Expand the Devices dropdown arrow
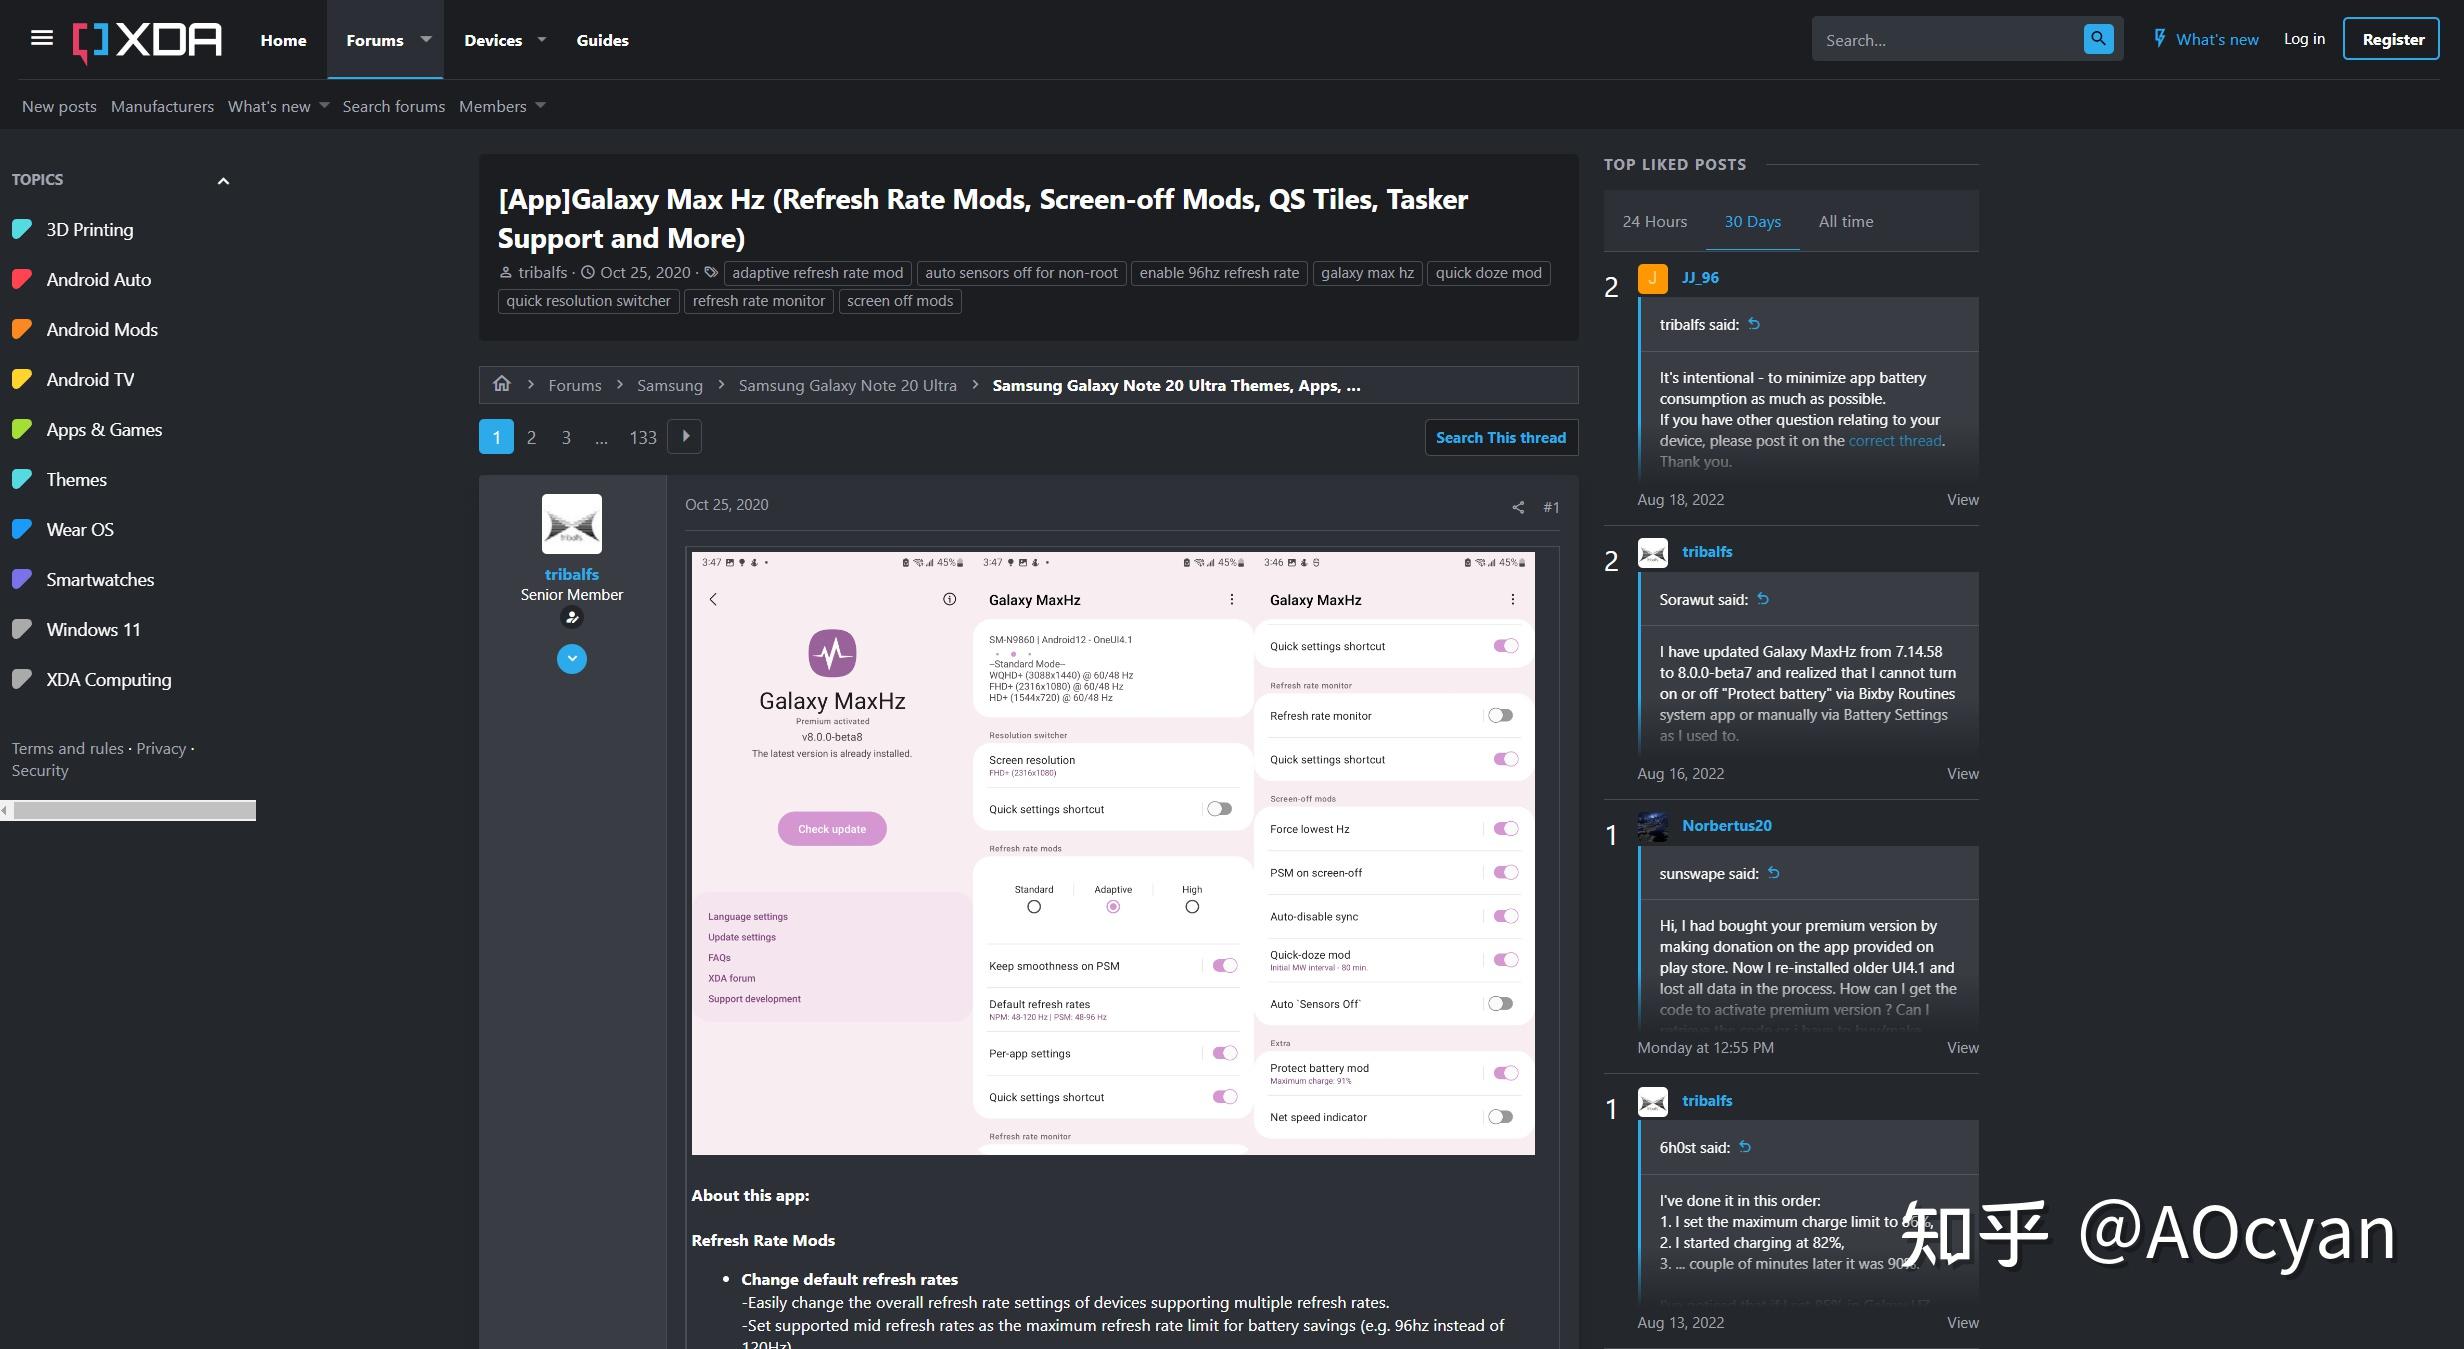 (x=542, y=39)
